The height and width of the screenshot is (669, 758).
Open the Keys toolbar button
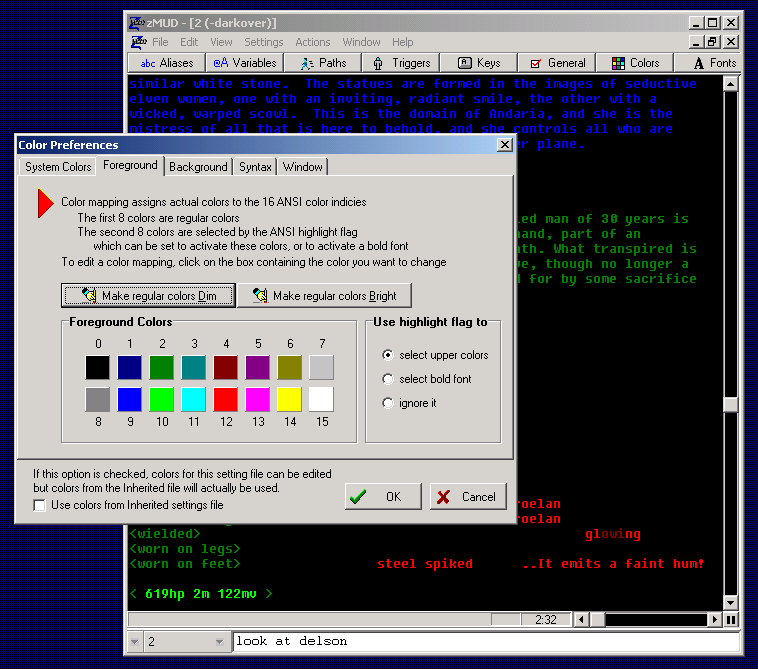479,63
